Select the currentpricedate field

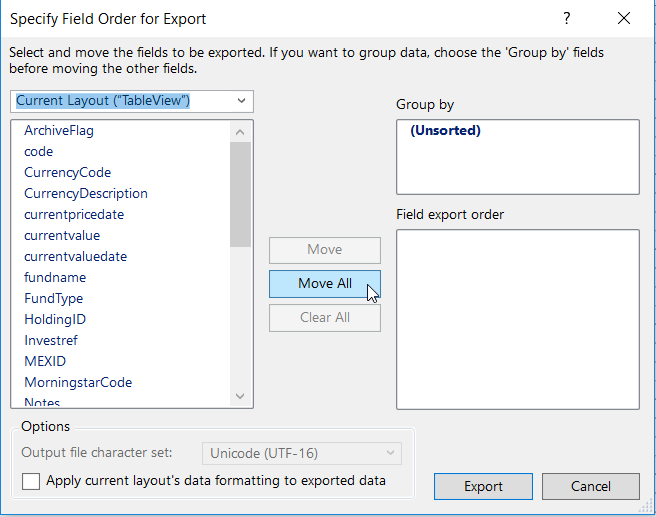tap(74, 215)
